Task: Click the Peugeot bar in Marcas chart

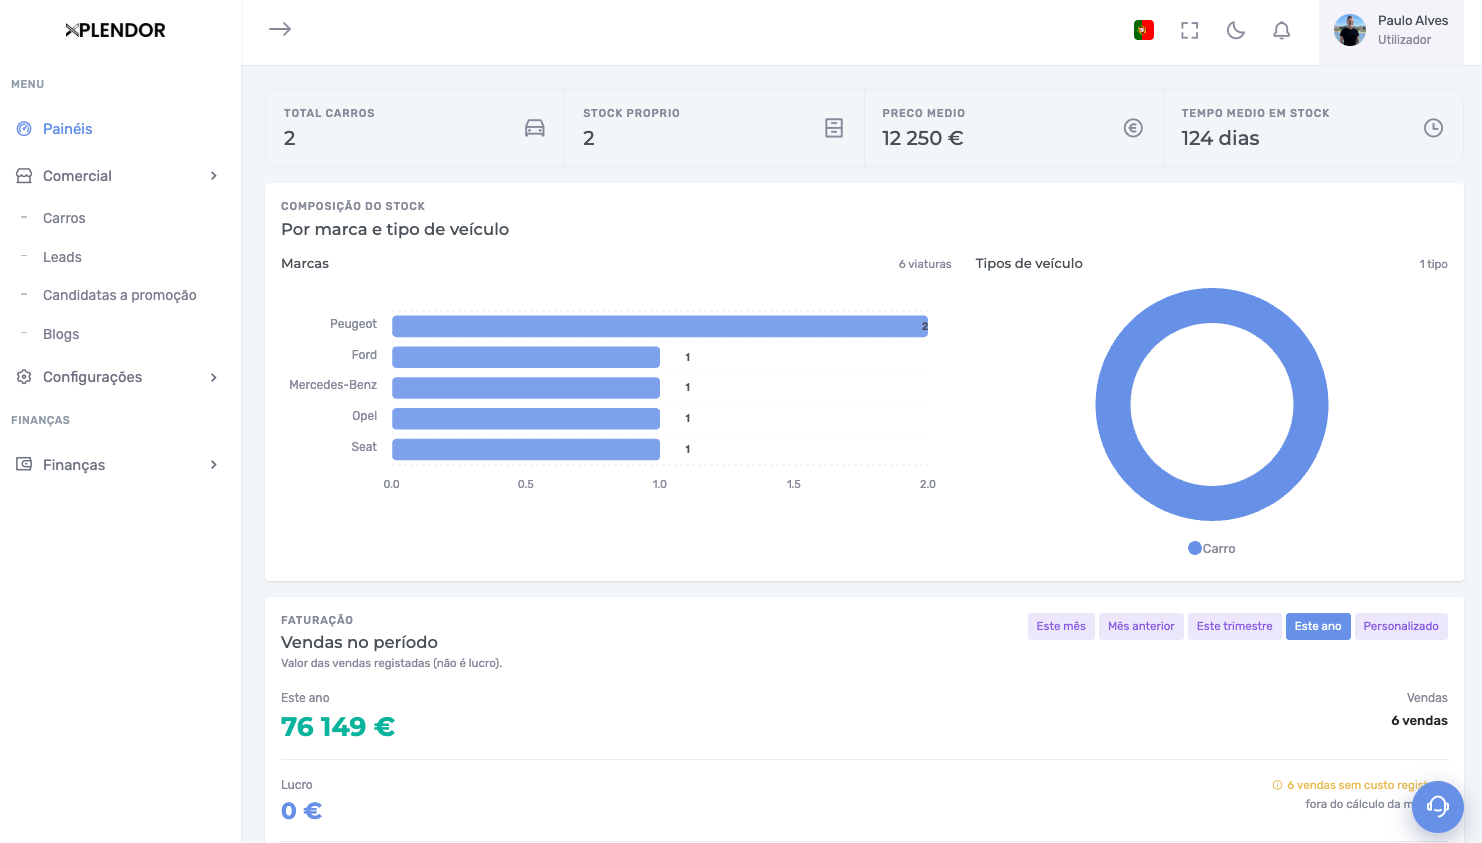Action: click(660, 326)
